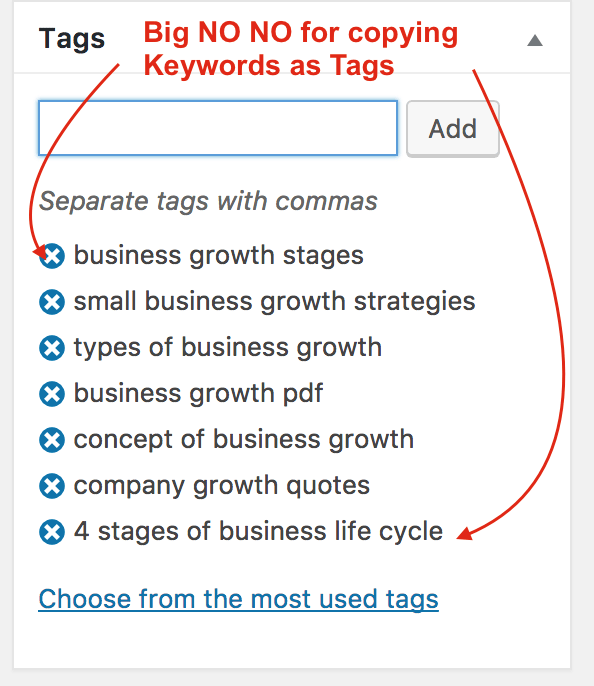Click 'Separate tags with commas' hint text
The height and width of the screenshot is (686, 594).
click(x=208, y=201)
